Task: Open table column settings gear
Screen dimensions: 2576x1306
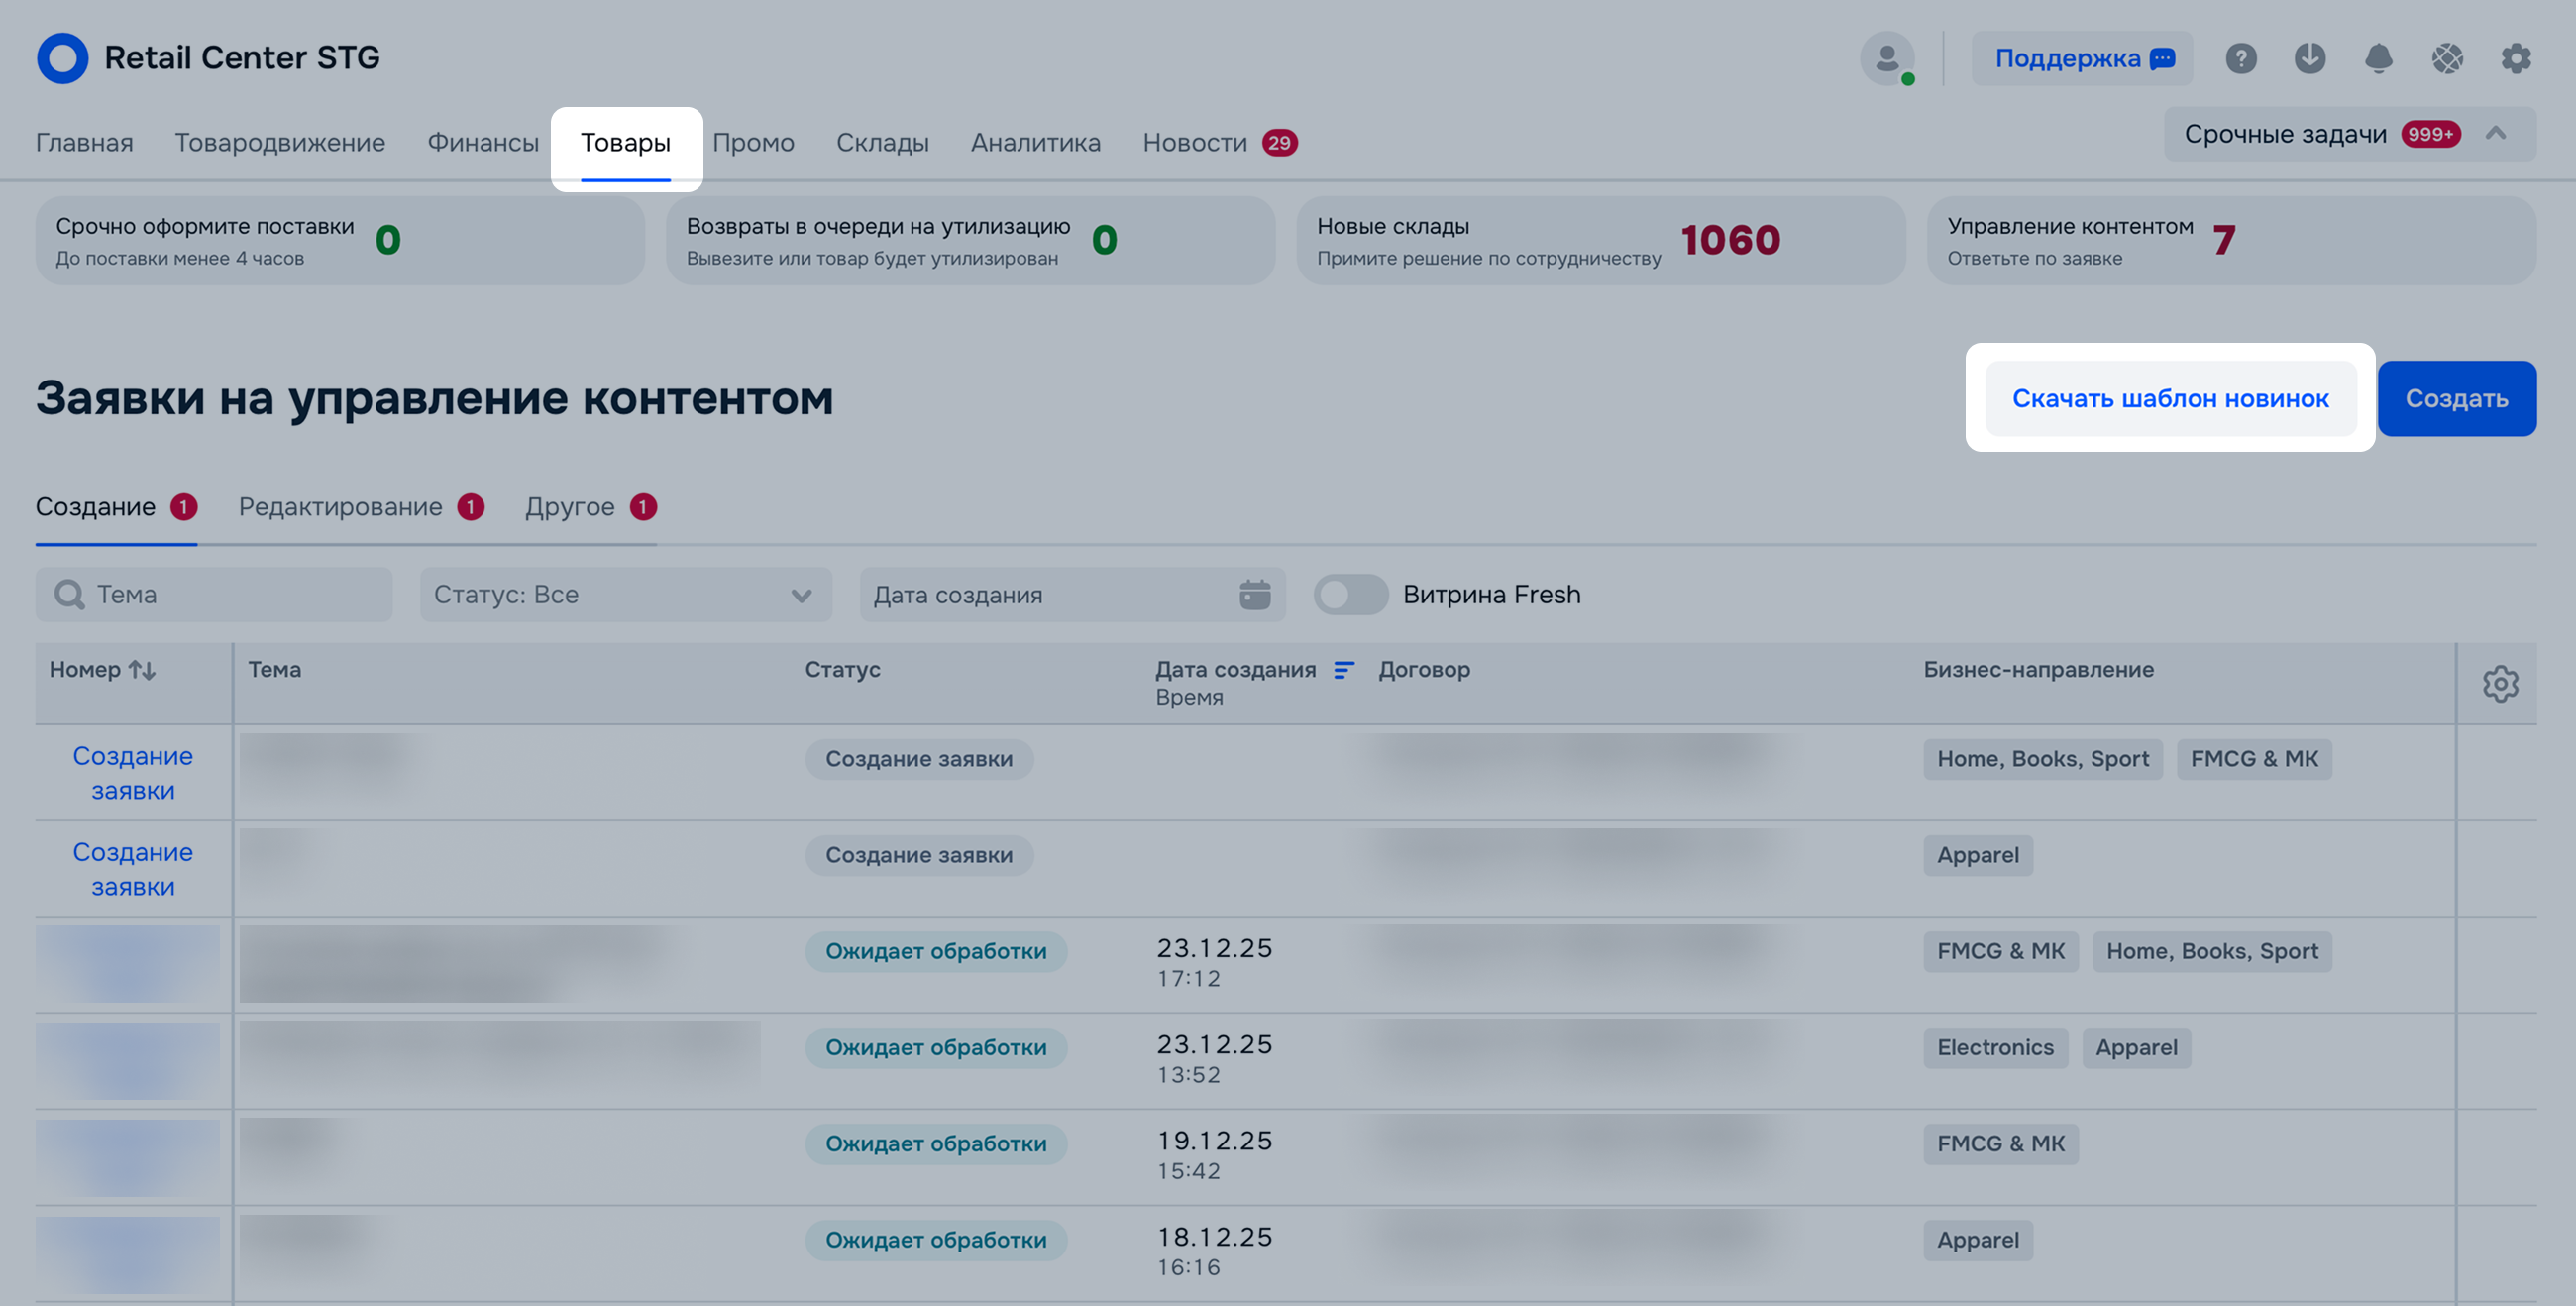Action: [2500, 684]
